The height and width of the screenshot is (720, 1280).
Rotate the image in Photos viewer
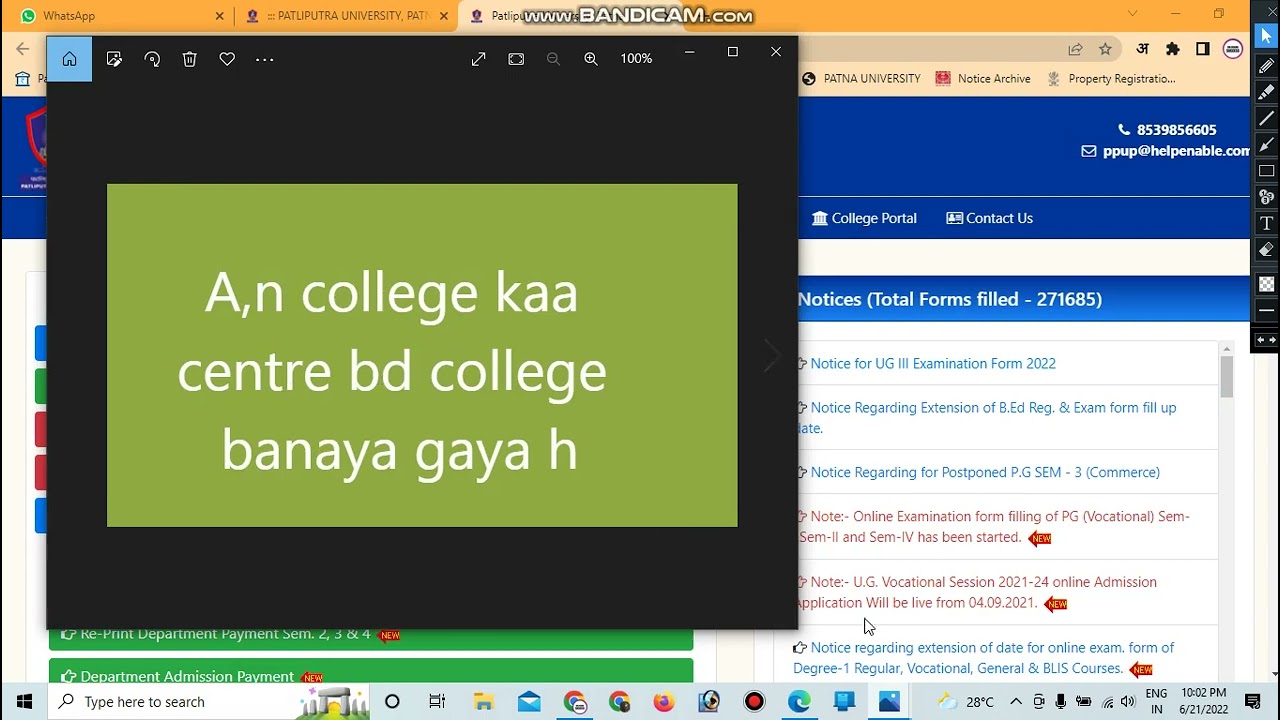[152, 59]
